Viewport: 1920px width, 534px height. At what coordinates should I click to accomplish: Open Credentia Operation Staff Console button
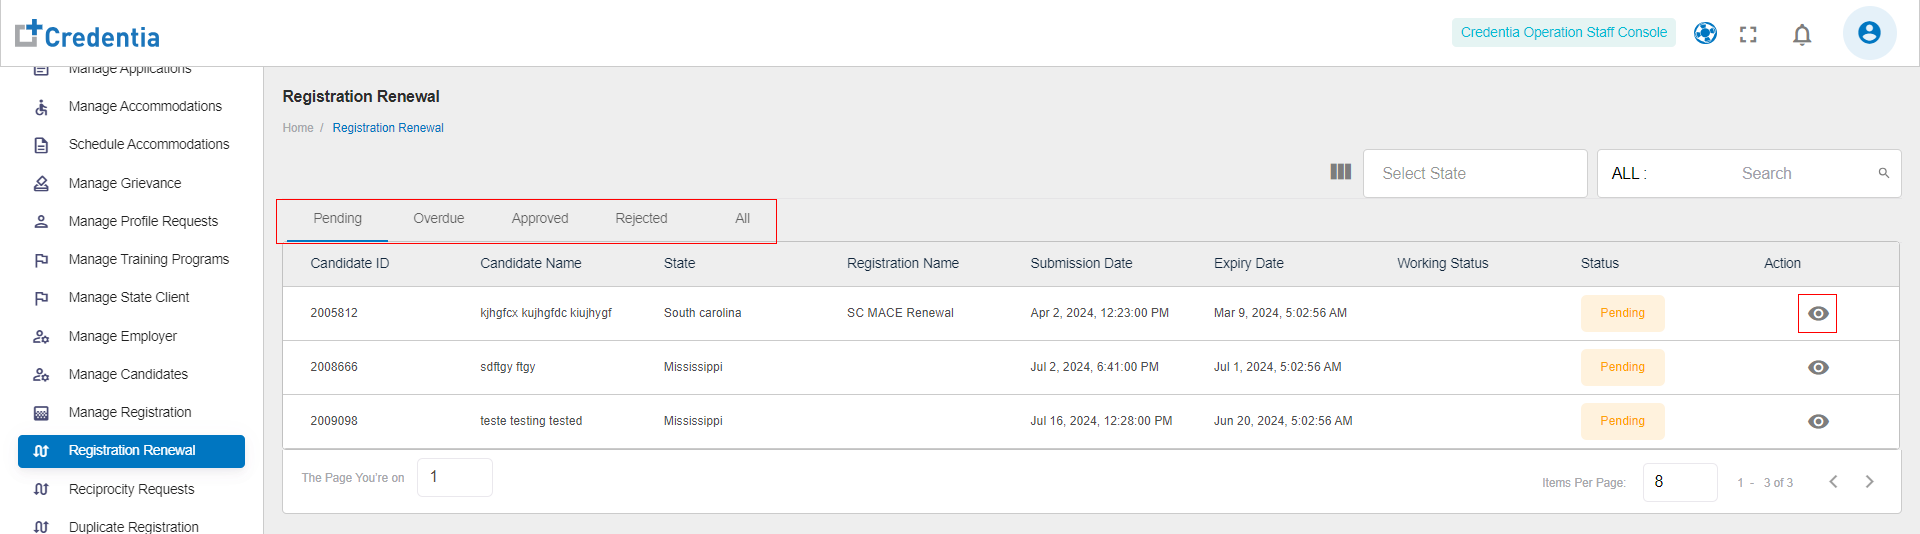tap(1563, 33)
